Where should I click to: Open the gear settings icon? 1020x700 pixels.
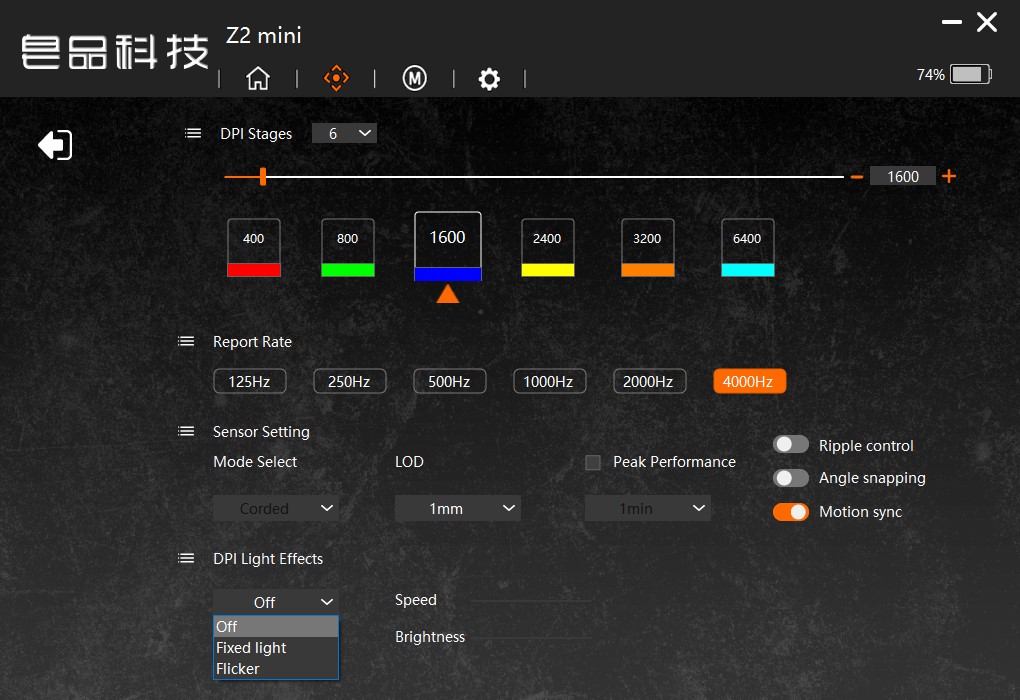coord(489,79)
